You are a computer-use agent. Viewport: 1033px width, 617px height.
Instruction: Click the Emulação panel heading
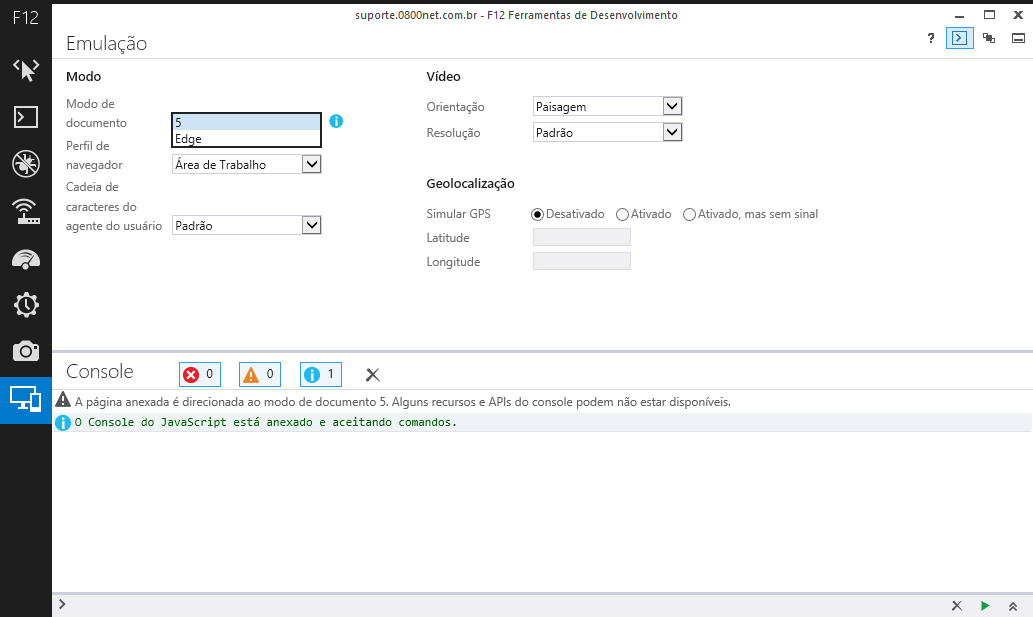point(106,43)
